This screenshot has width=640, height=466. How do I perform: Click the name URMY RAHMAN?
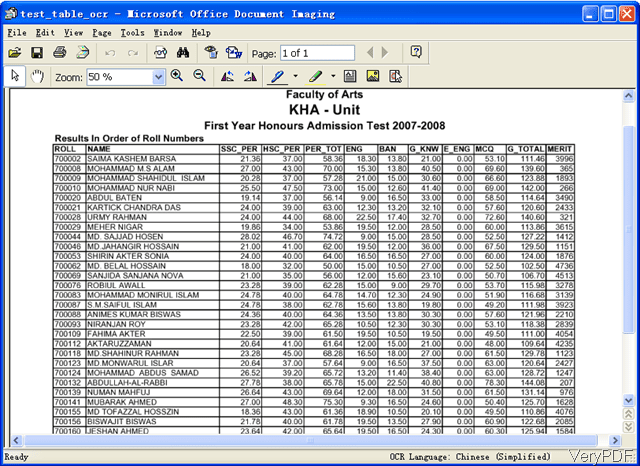point(117,217)
